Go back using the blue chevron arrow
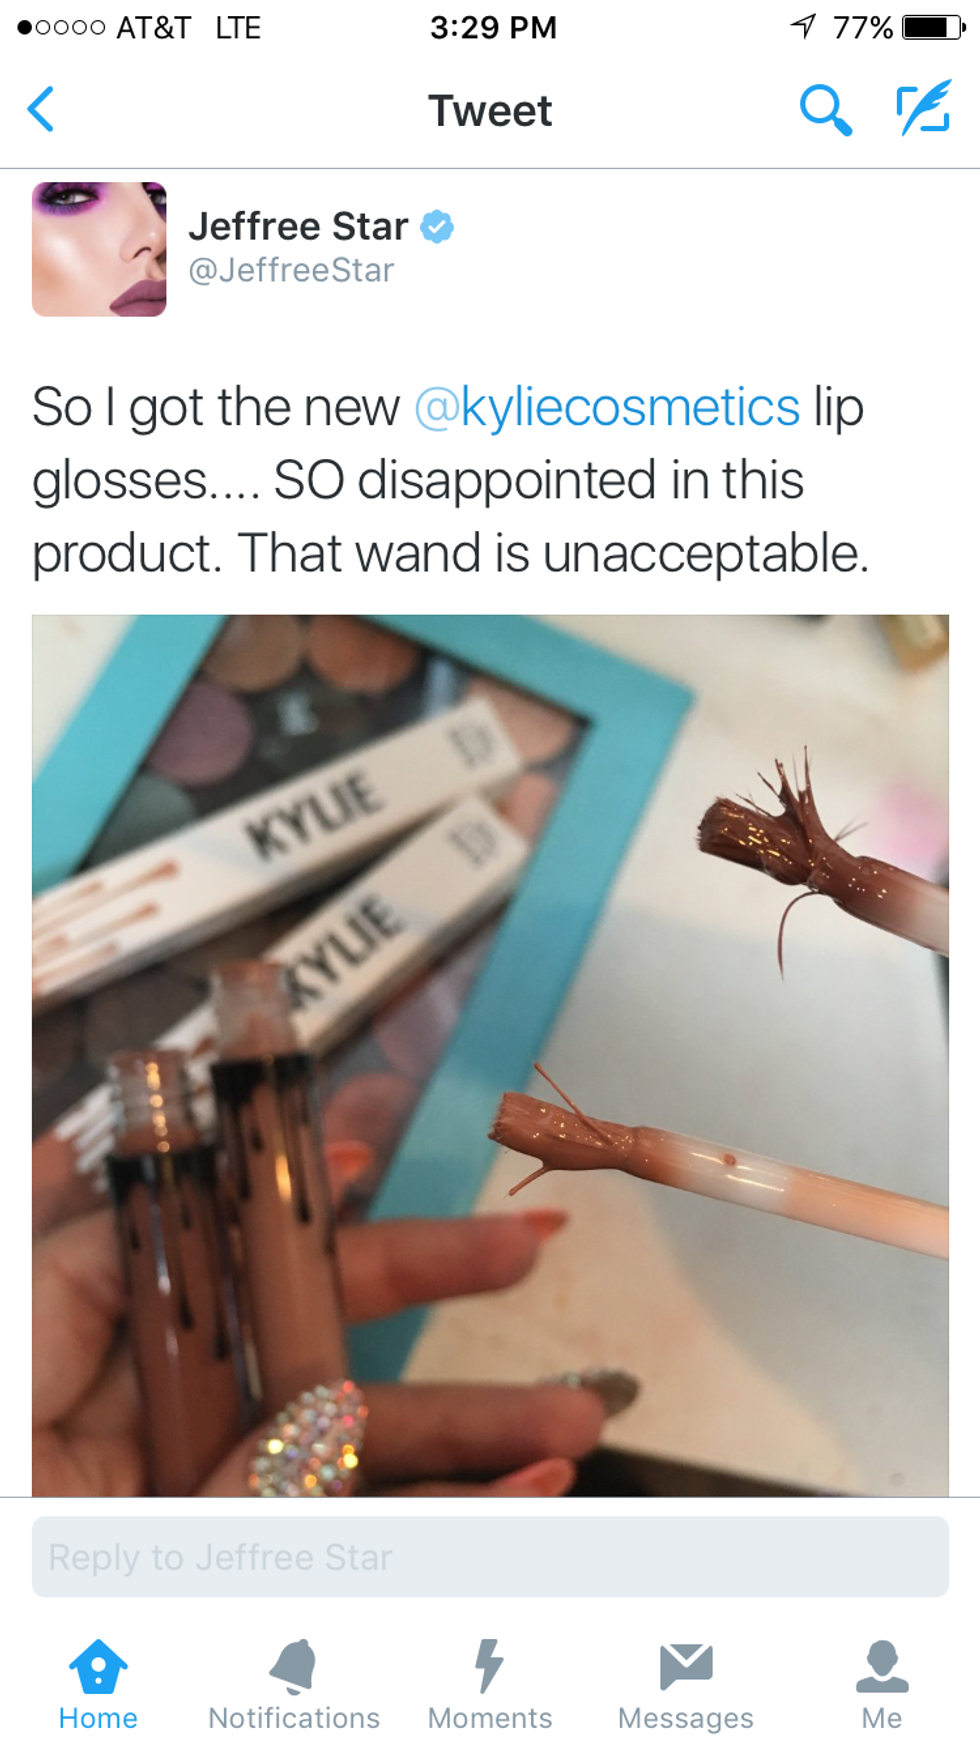Viewport: 980px width, 1743px height. [x=41, y=109]
